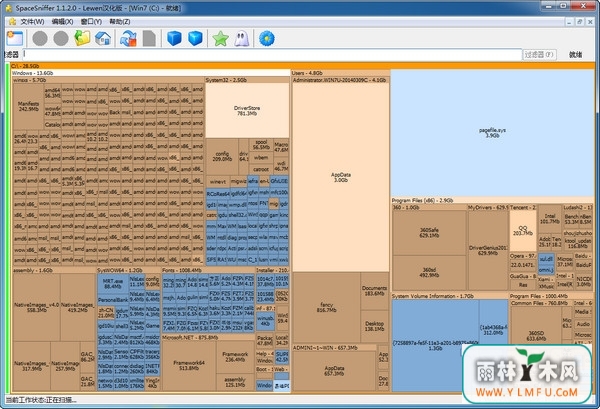Select the Intel 101.7Mb block
This screenshot has height=409, width=600.
[550, 219]
